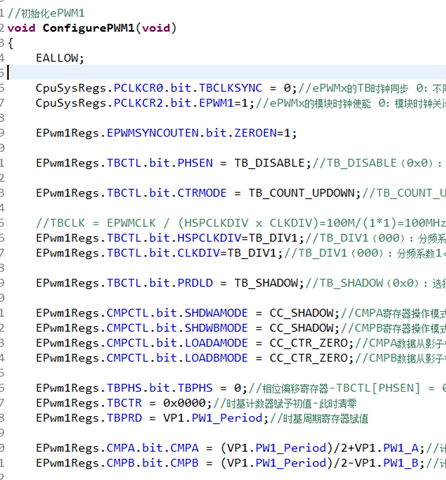Screen dimensions: 446x480
Task: Click SHDWAMODE in the CMPCTL line
Action: [216, 313]
